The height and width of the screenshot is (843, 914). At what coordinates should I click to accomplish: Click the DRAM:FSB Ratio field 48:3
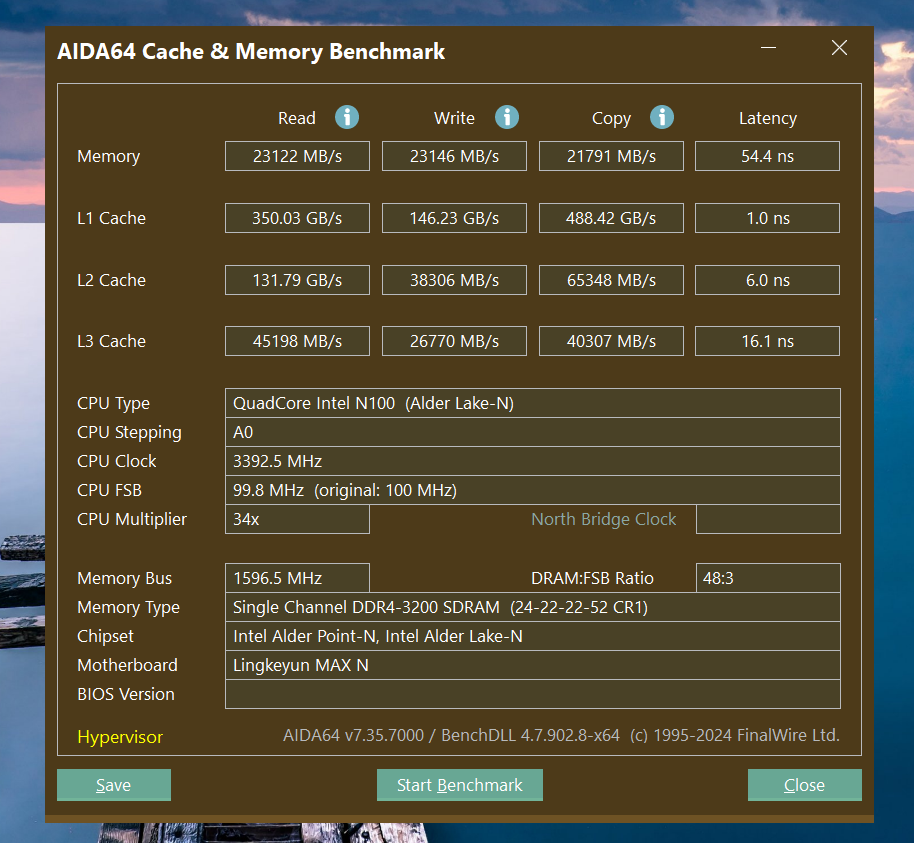[x=768, y=578]
